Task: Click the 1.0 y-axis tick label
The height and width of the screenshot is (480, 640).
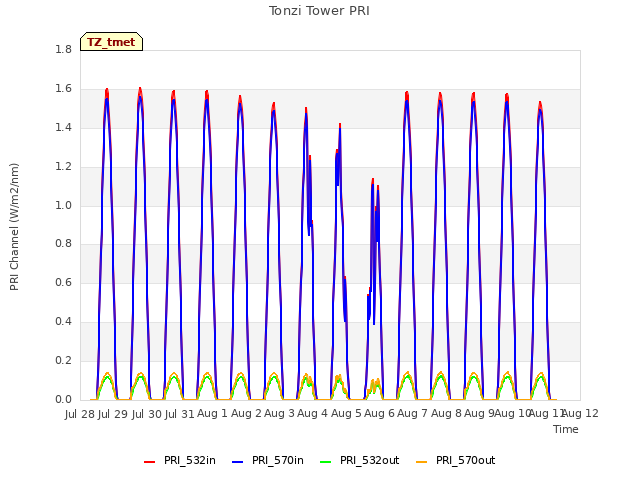Action: click(x=64, y=205)
